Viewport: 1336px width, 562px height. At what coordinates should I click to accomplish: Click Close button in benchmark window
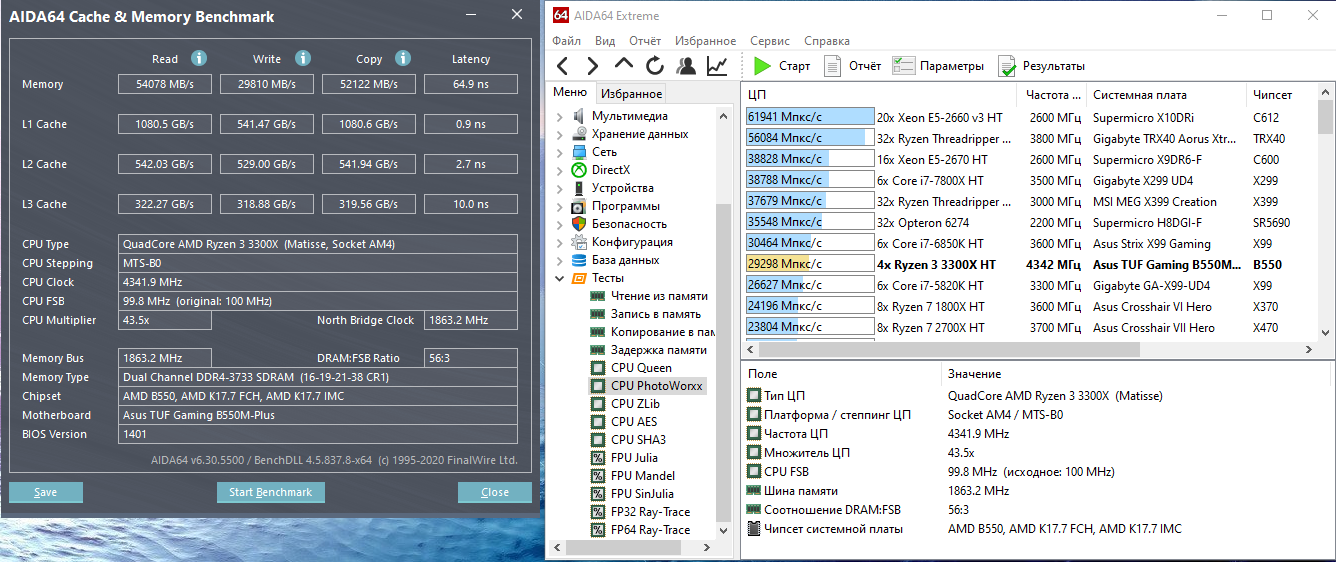(x=495, y=492)
